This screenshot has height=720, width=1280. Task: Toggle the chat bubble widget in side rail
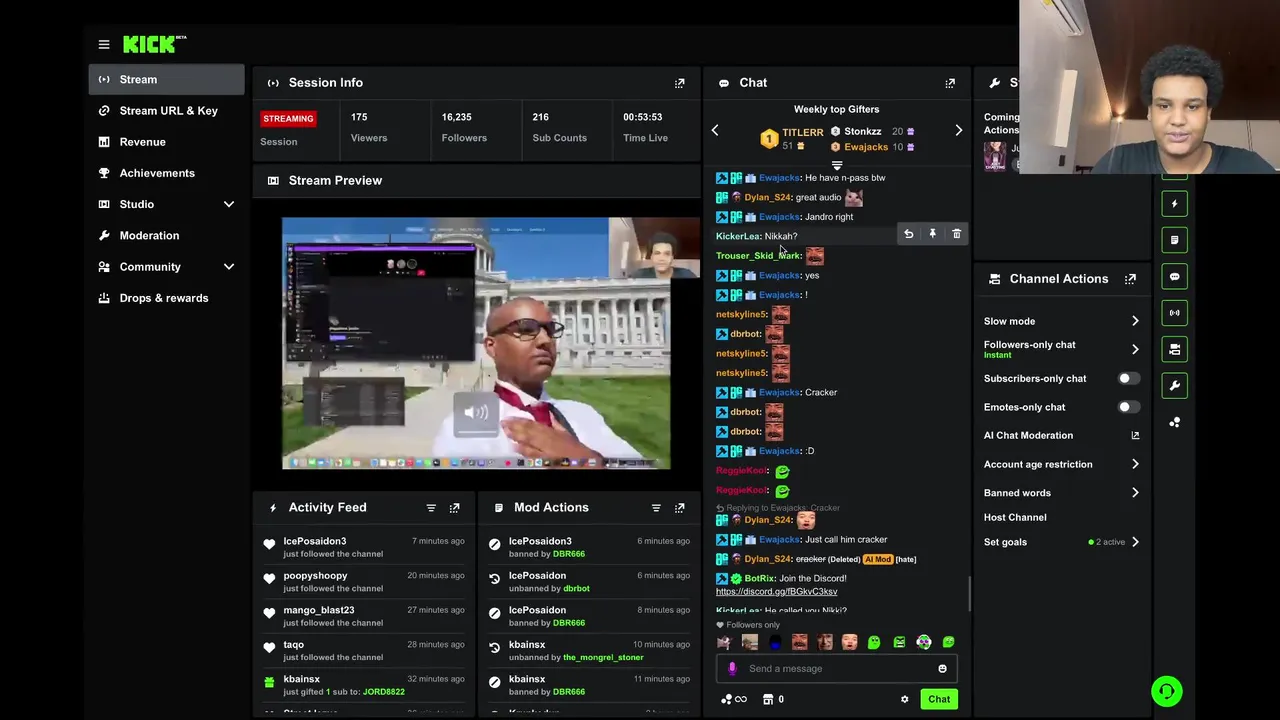[x=1175, y=277]
